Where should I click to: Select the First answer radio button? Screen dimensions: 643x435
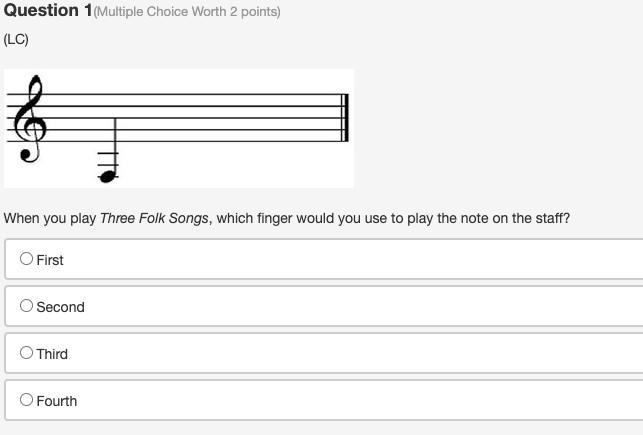(x=27, y=258)
